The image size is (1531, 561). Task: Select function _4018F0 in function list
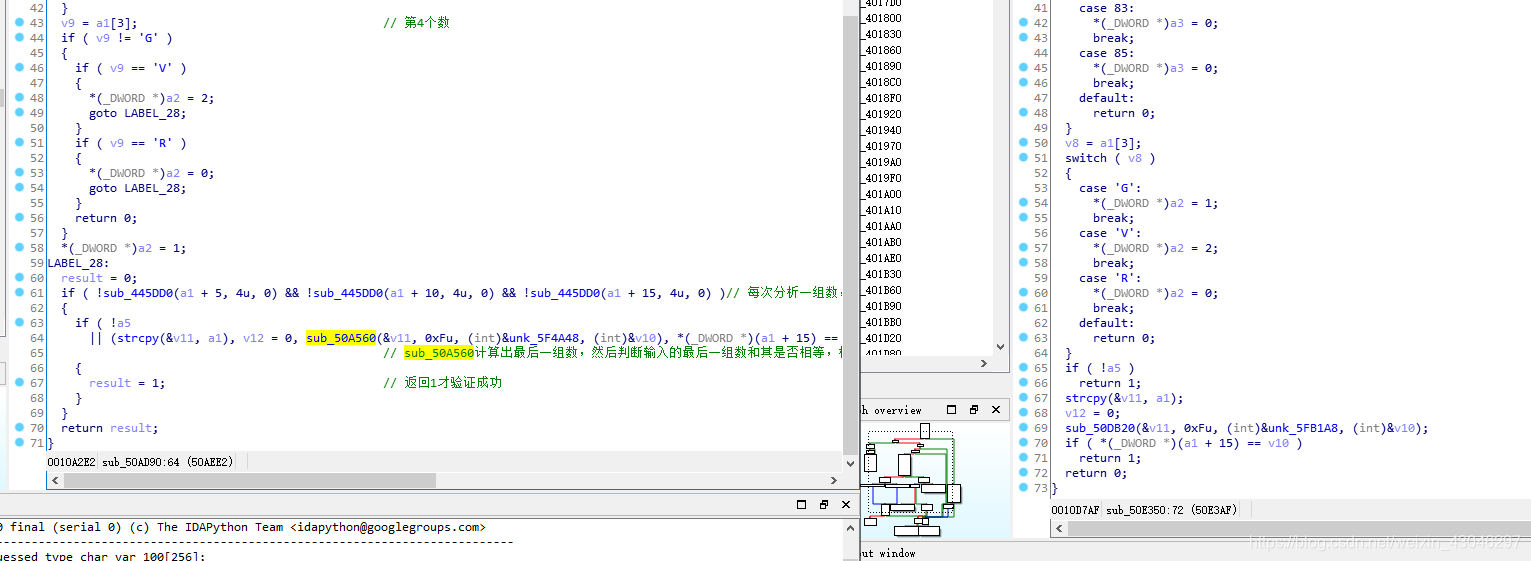[883, 97]
